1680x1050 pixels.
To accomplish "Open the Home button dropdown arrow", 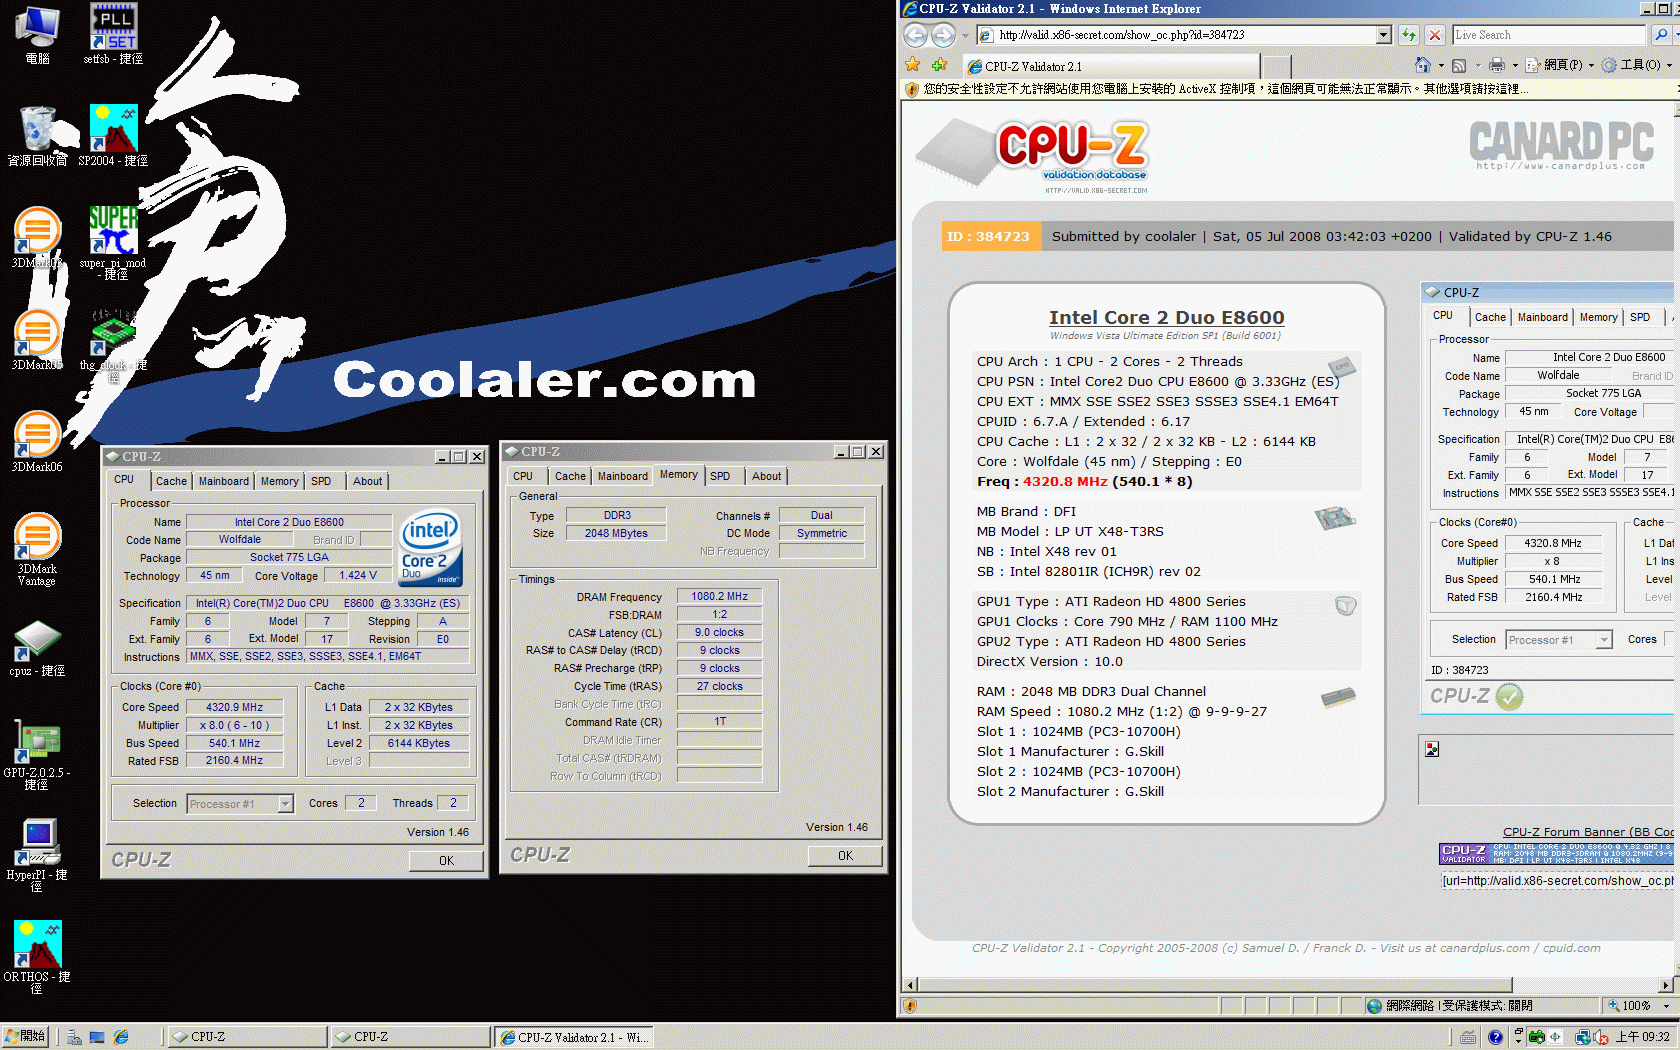I will (1441, 65).
